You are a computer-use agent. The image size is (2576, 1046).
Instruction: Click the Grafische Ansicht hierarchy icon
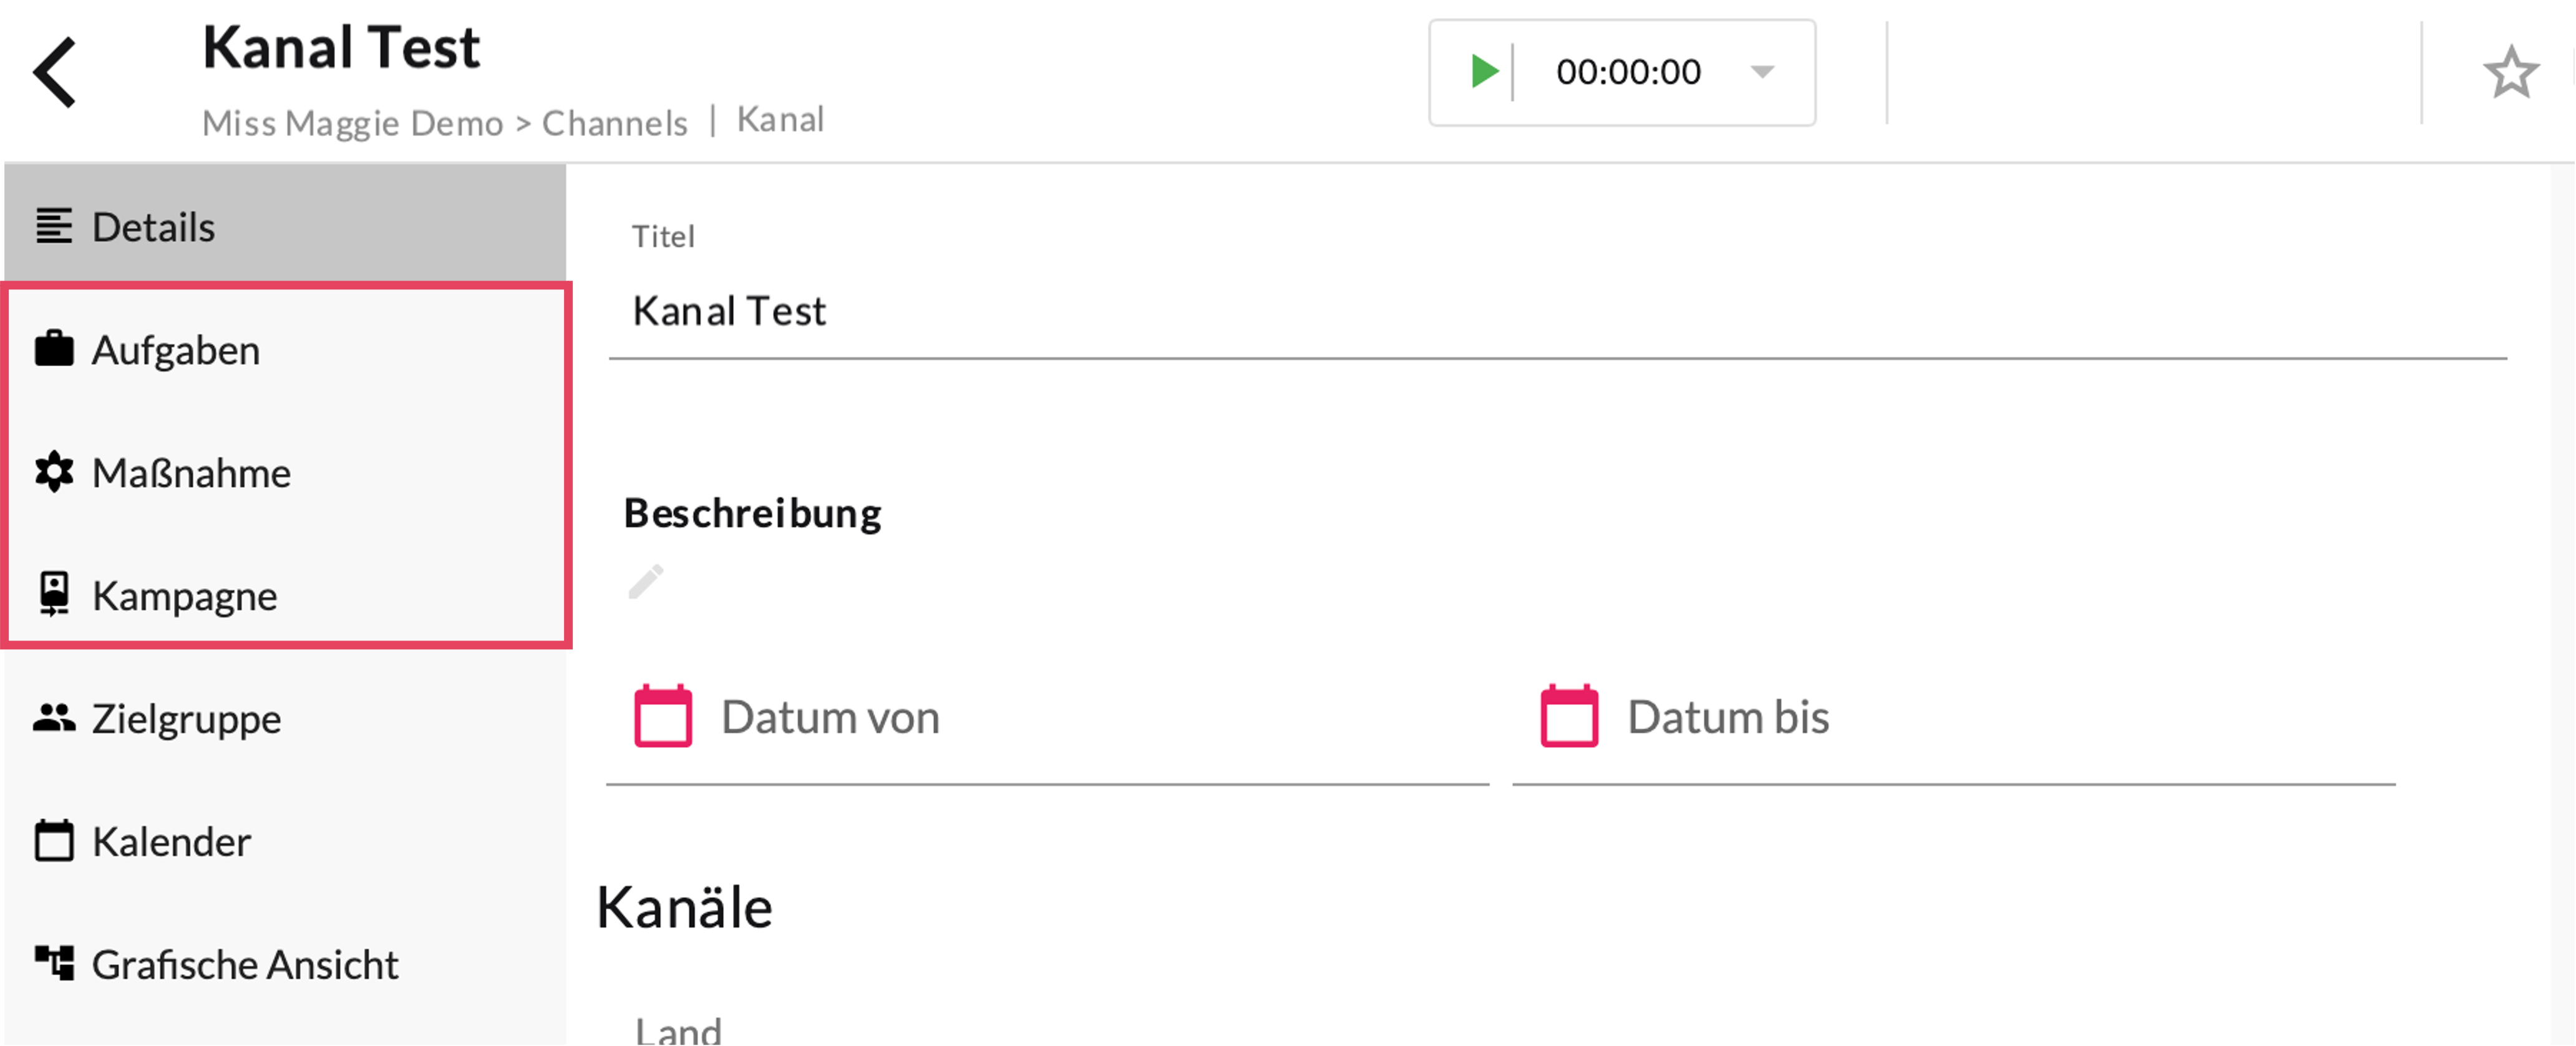coord(54,963)
